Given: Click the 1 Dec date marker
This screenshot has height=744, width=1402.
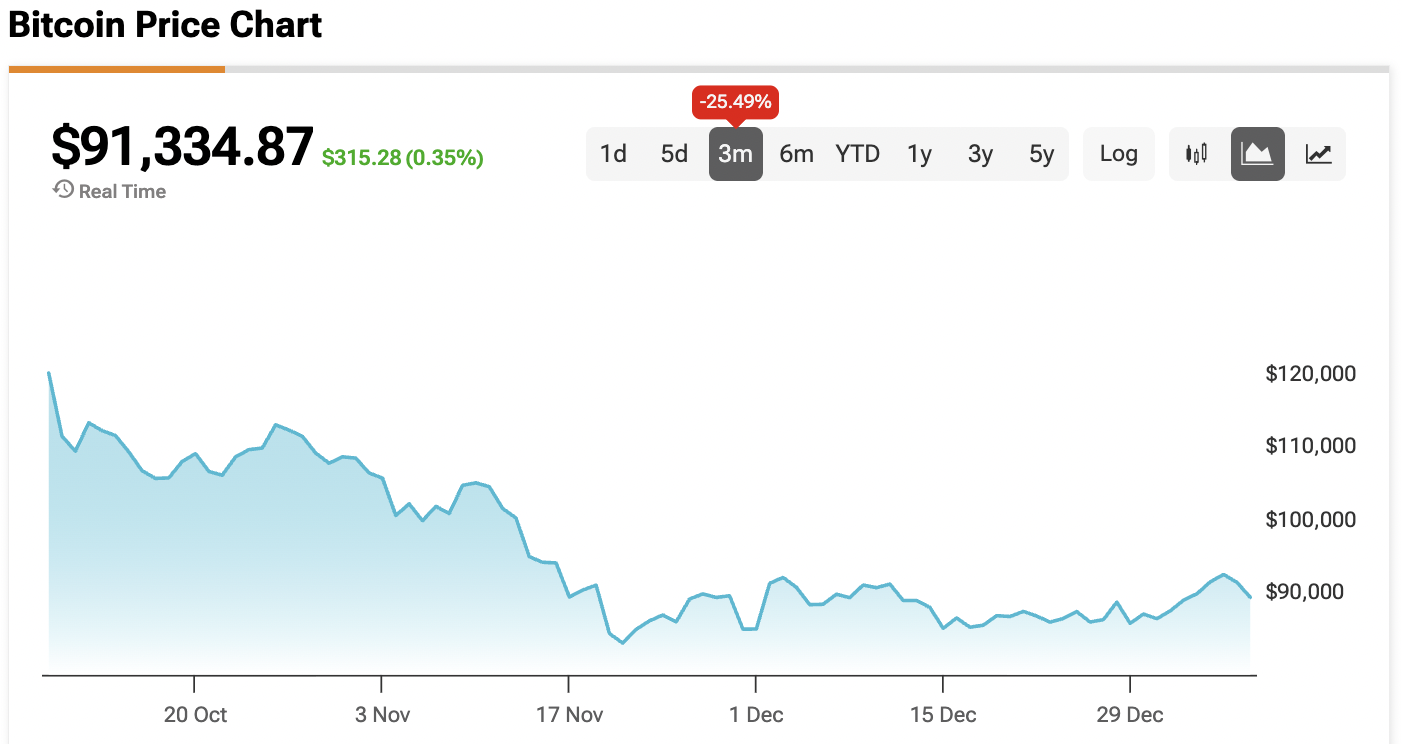Looking at the screenshot, I should tap(755, 714).
